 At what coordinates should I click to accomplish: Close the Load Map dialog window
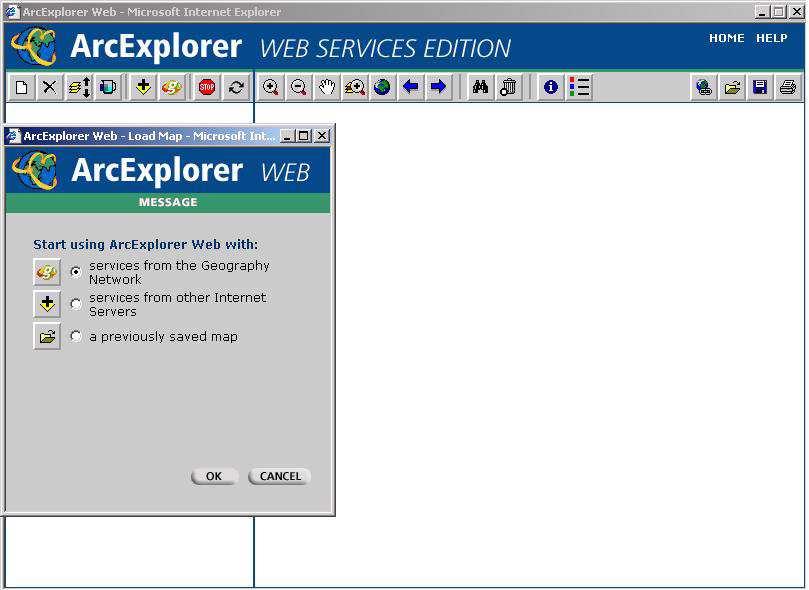pos(322,136)
